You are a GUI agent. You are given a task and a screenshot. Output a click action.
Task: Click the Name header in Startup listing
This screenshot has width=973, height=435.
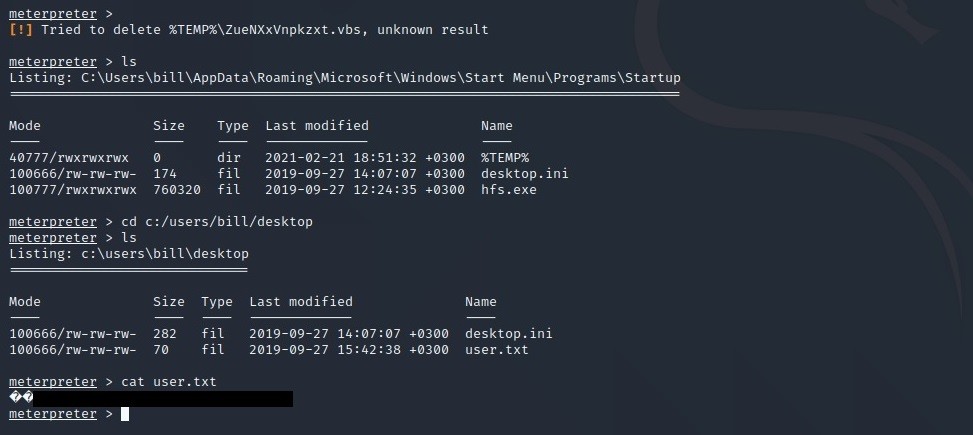496,126
